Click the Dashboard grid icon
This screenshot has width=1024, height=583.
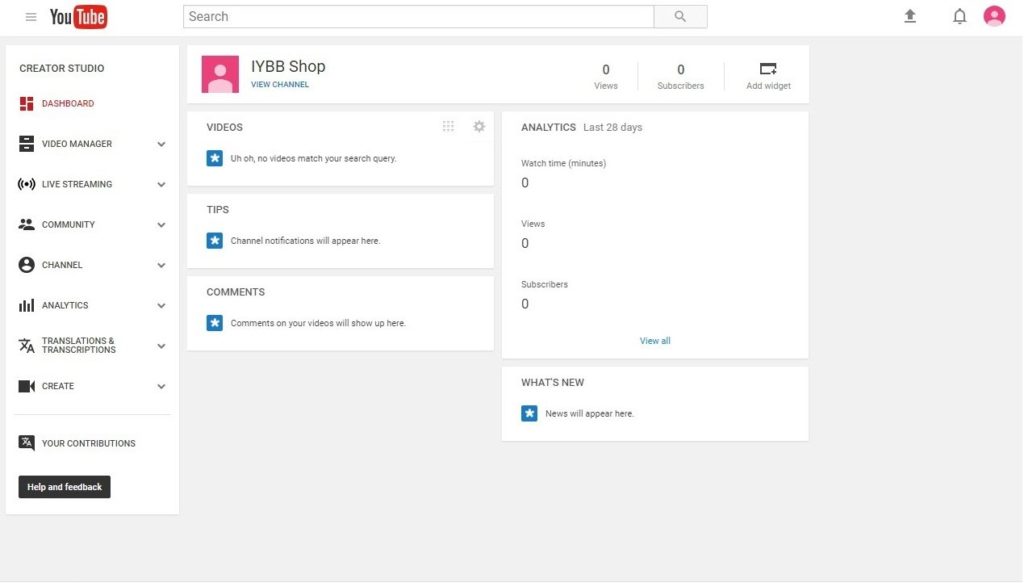[26, 104]
